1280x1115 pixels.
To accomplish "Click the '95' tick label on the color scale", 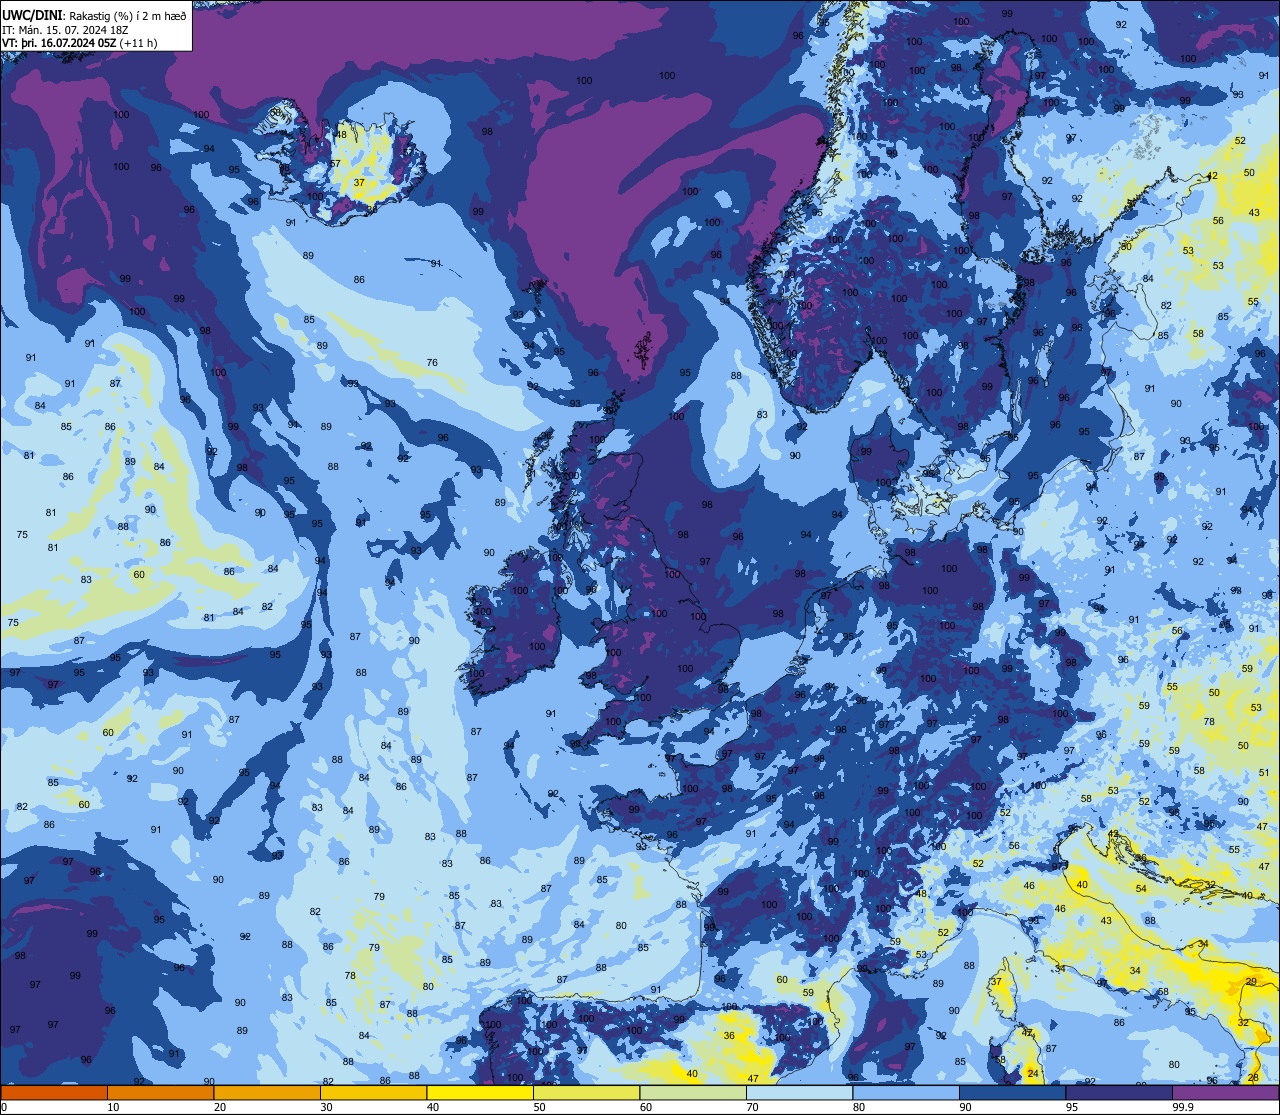I will point(1071,1107).
